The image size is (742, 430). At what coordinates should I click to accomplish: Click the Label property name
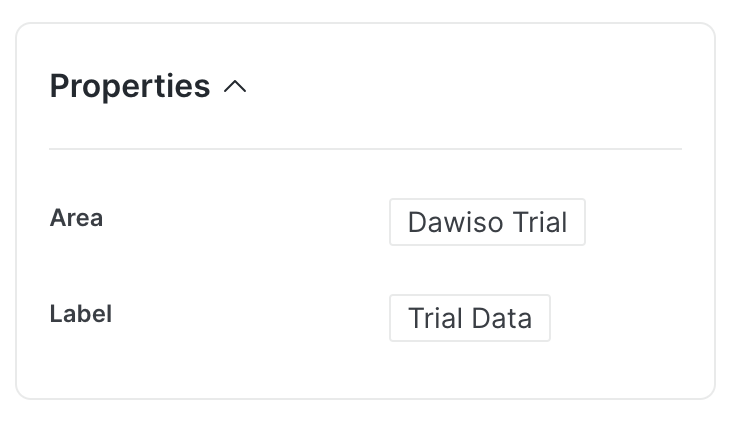(x=81, y=314)
